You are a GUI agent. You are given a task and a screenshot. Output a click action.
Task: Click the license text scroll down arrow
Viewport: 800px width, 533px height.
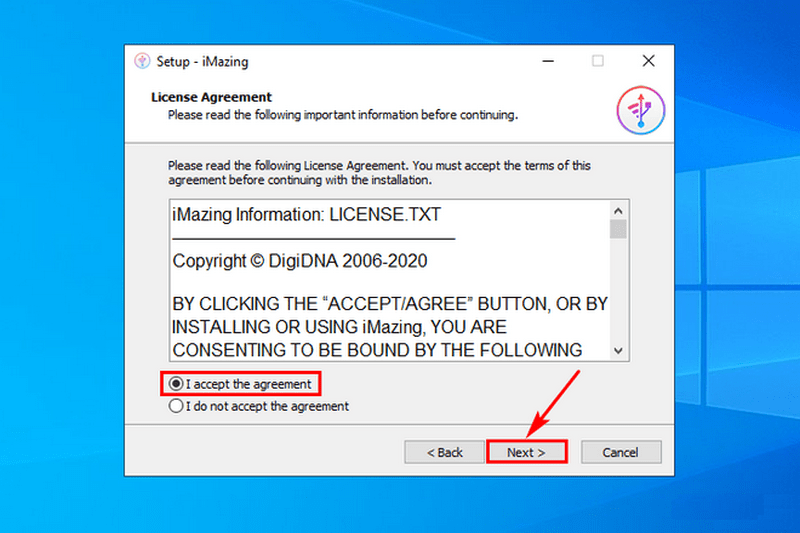pos(618,351)
